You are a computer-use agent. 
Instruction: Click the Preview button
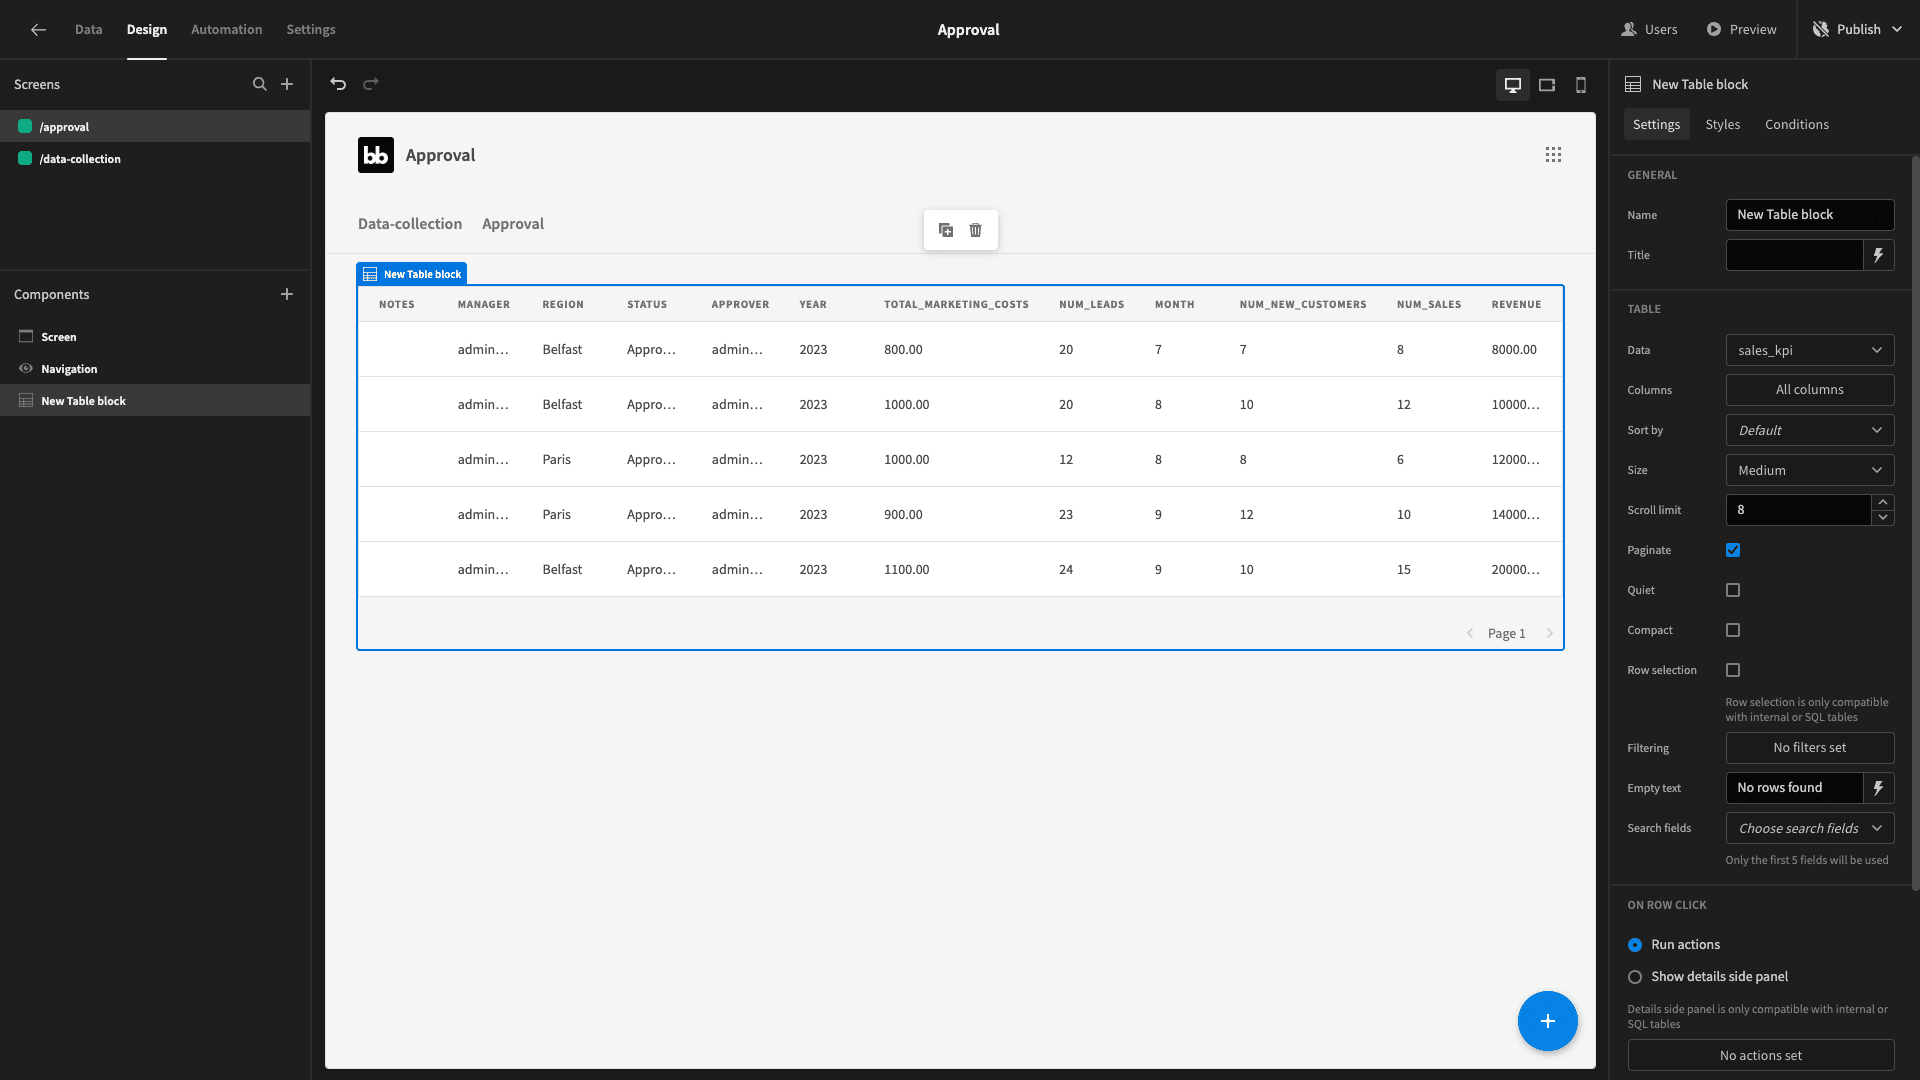click(x=1742, y=30)
